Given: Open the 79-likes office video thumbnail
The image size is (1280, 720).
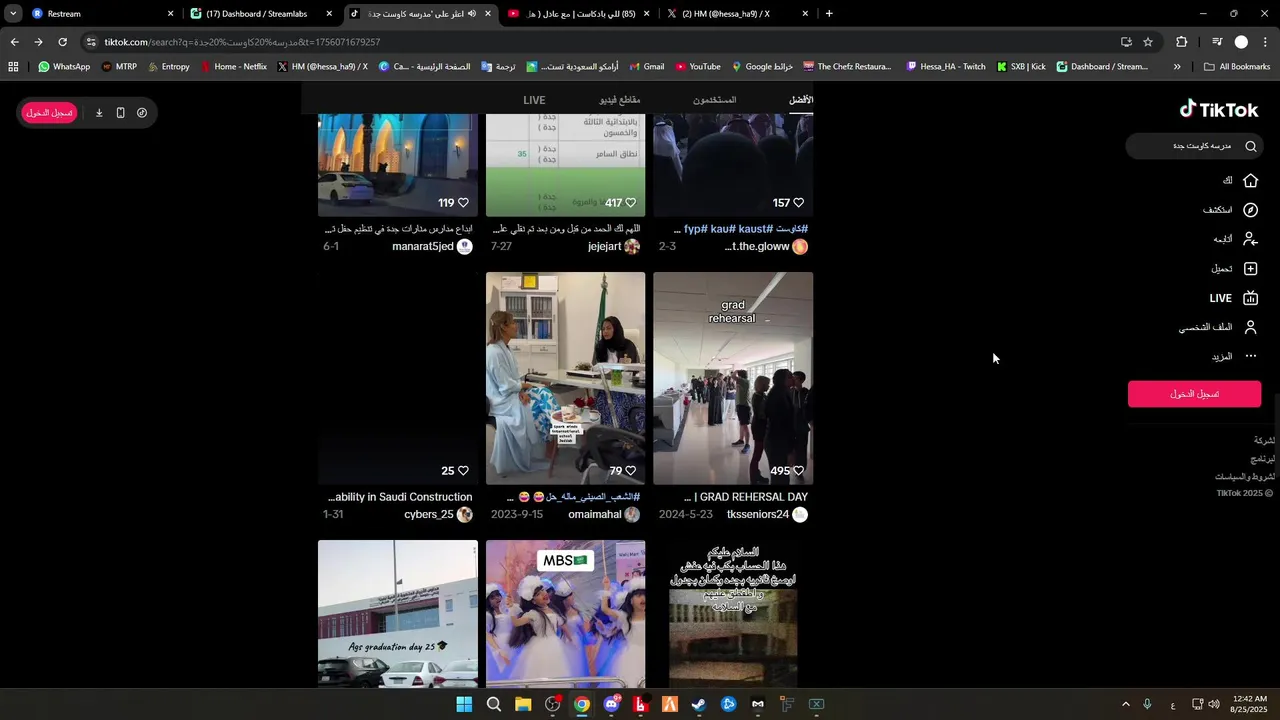Looking at the screenshot, I should 565,378.
